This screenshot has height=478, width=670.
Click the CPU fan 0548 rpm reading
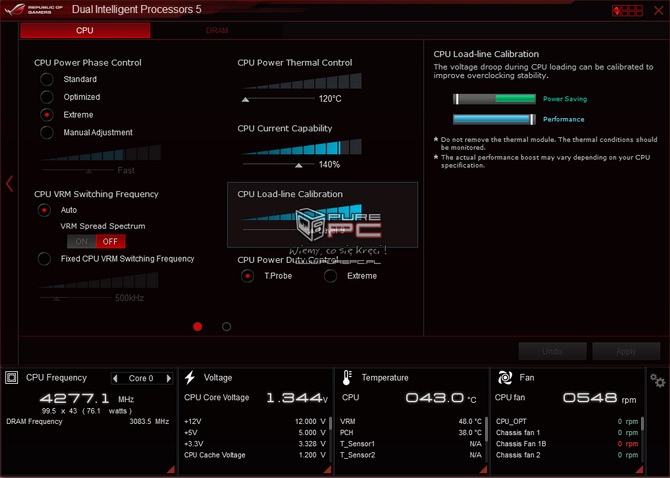point(599,398)
